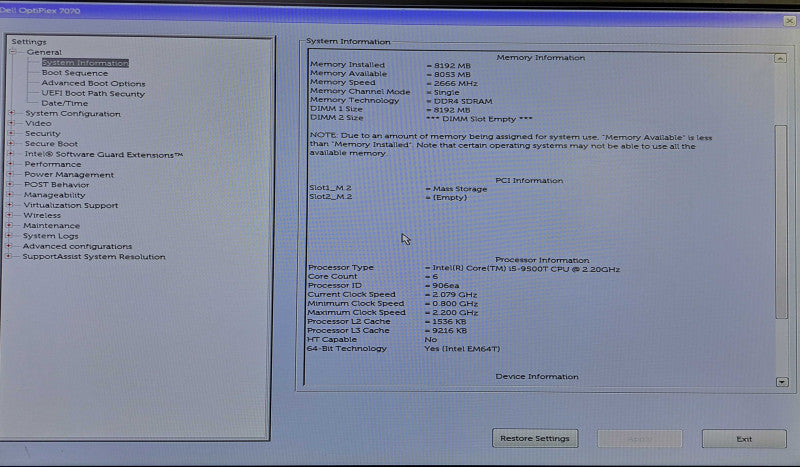800x467 pixels.
Task: Click the scroll up arrow
Action: (x=780, y=58)
